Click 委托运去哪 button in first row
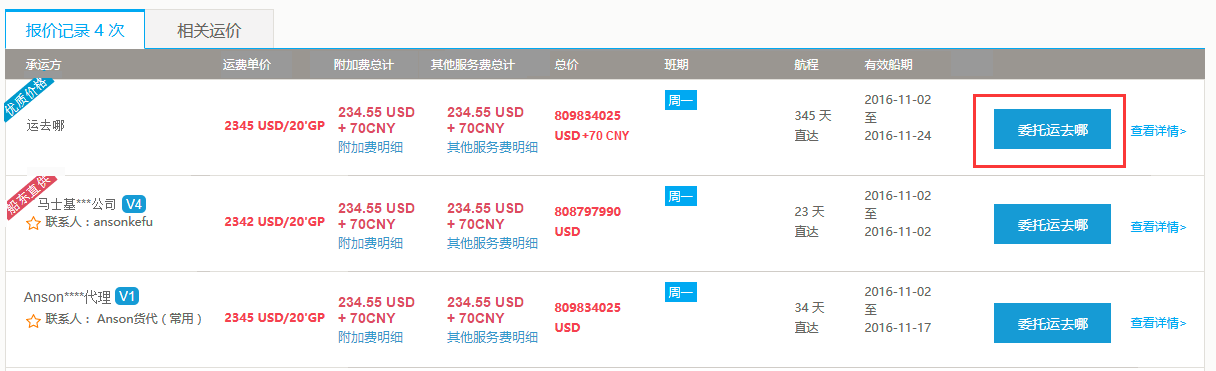 [1052, 129]
